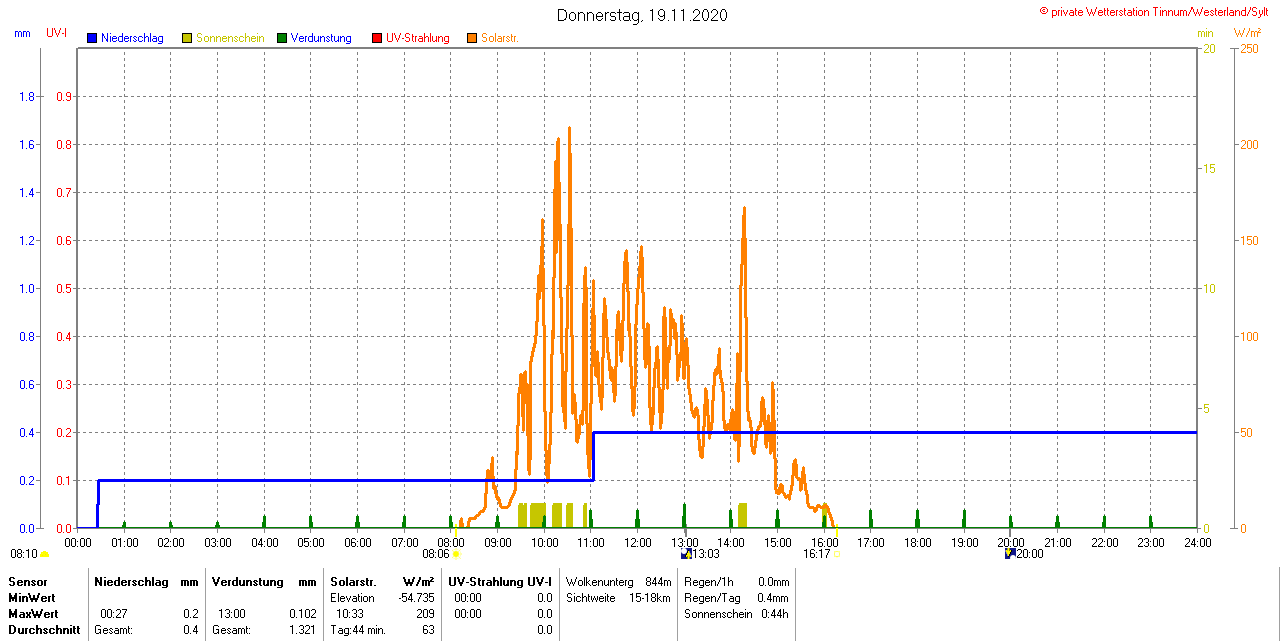The width and height of the screenshot is (1280, 641).
Task: Select the UV-Strahlung legend label
Action: [418, 38]
